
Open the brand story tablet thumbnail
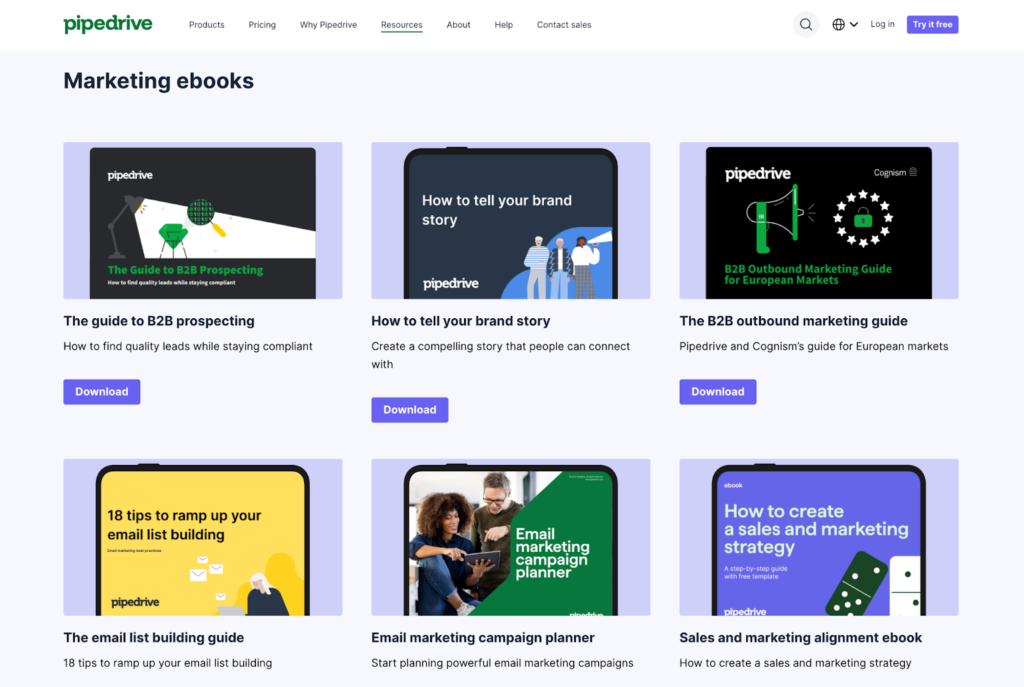point(511,221)
